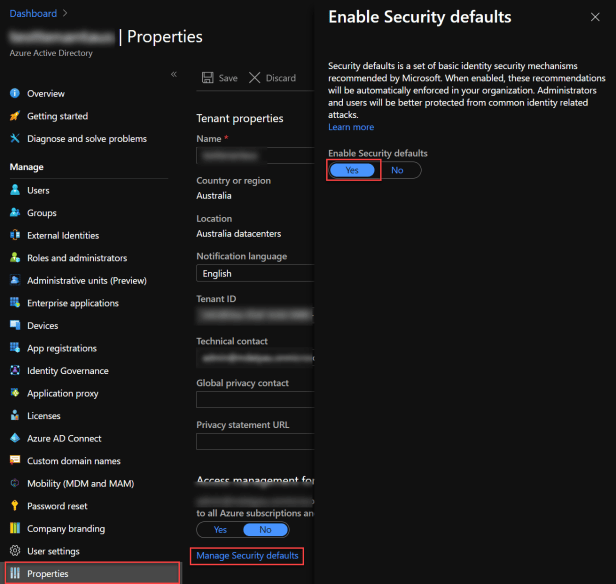Click the Discard X icon
This screenshot has height=584, width=616.
click(x=254, y=78)
